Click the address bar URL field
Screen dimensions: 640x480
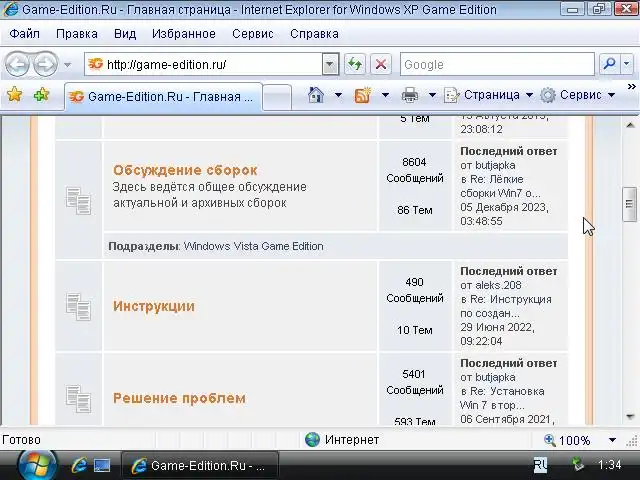[x=203, y=64]
